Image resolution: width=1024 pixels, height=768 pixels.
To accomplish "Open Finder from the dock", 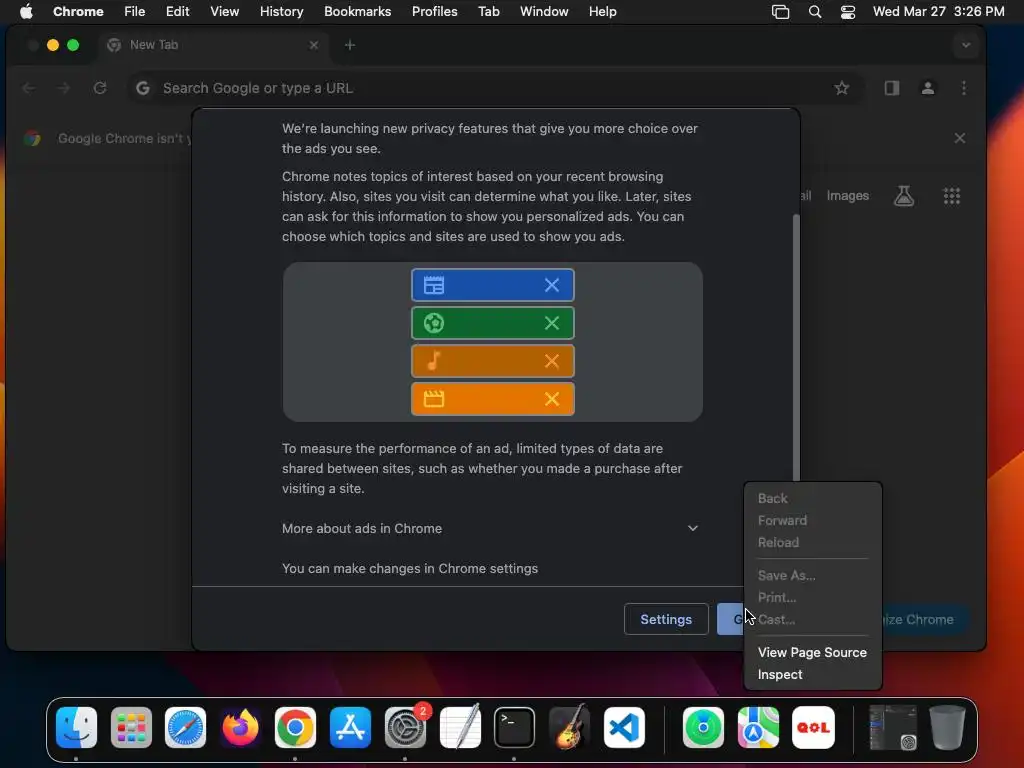I will [76, 728].
